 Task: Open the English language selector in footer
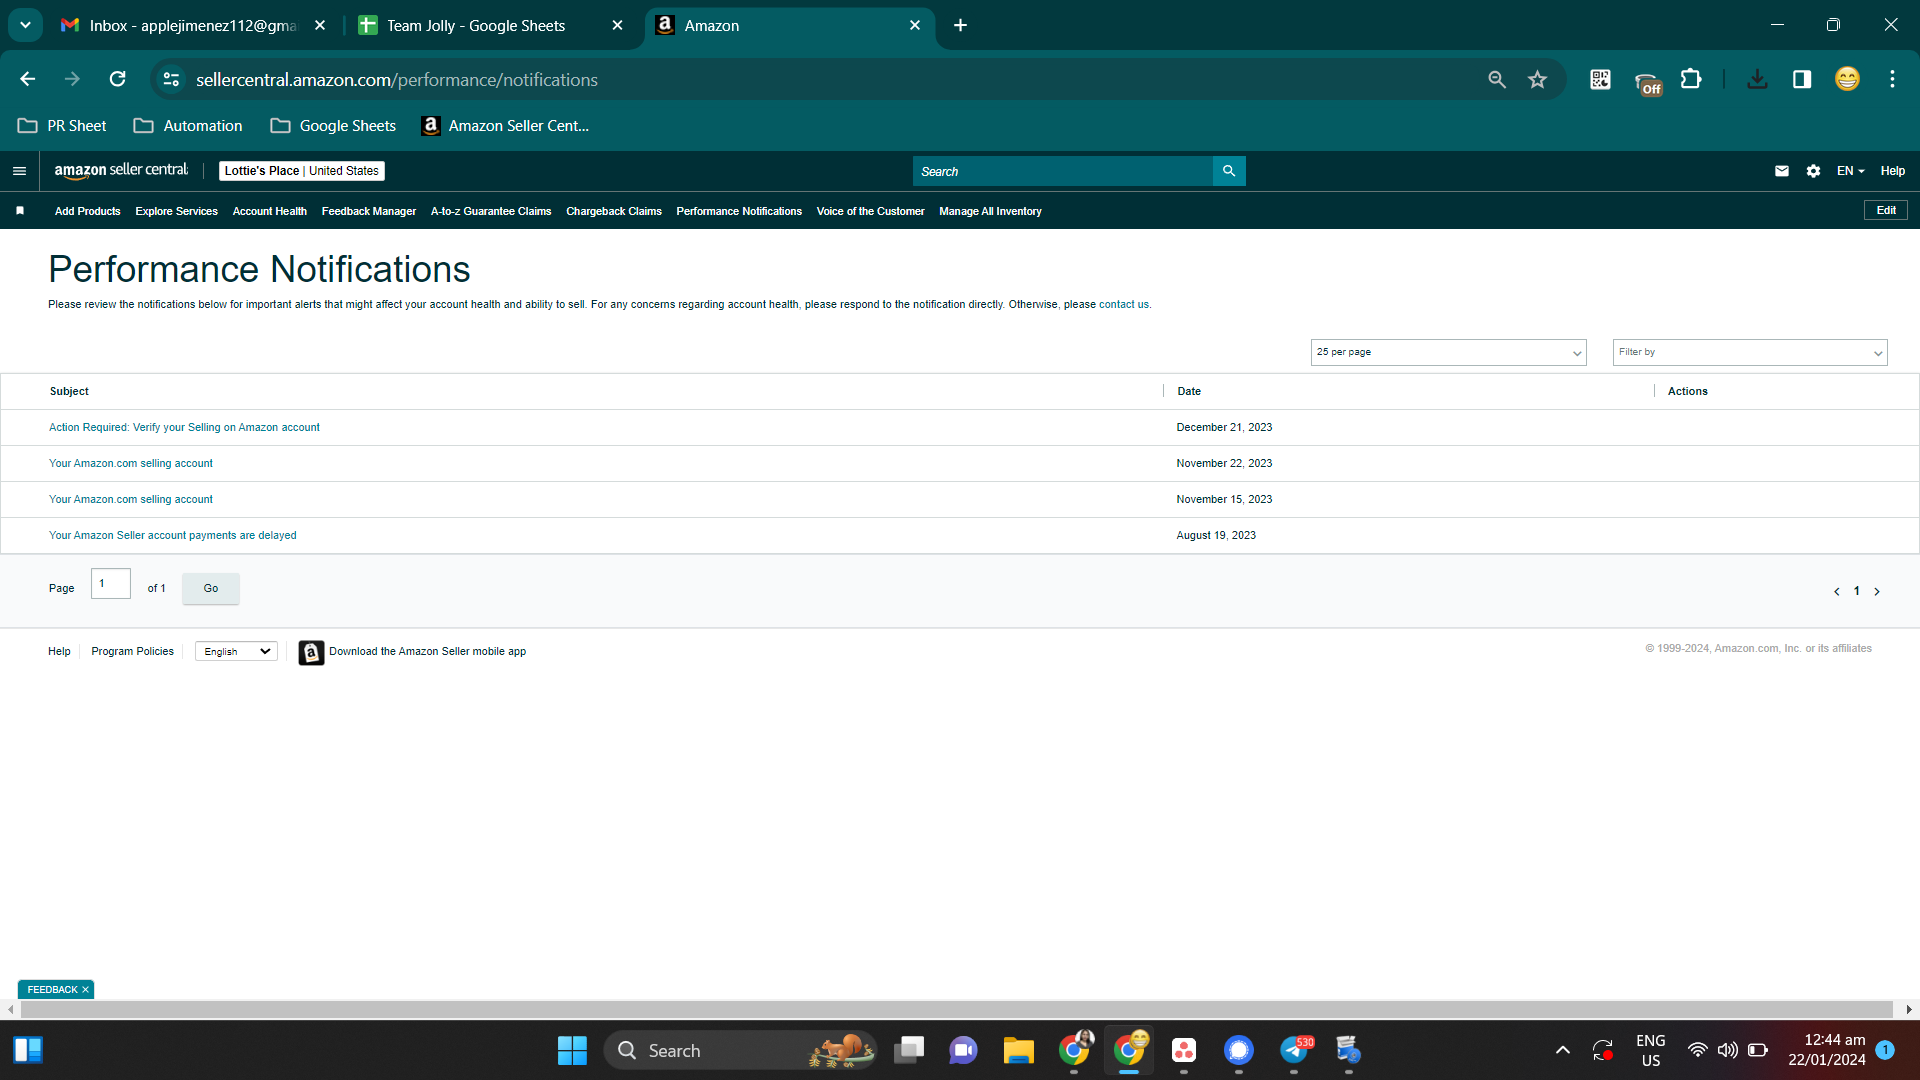click(x=236, y=652)
